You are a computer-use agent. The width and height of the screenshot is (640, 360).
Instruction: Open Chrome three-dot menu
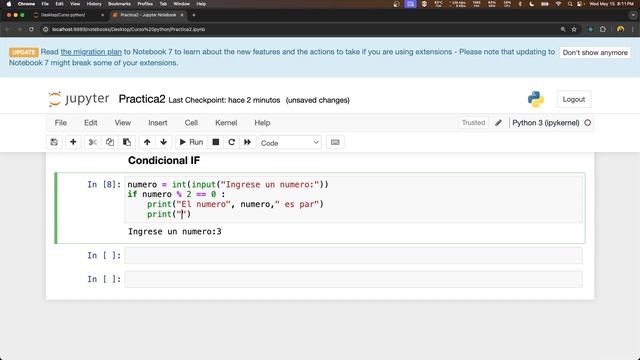[633, 29]
